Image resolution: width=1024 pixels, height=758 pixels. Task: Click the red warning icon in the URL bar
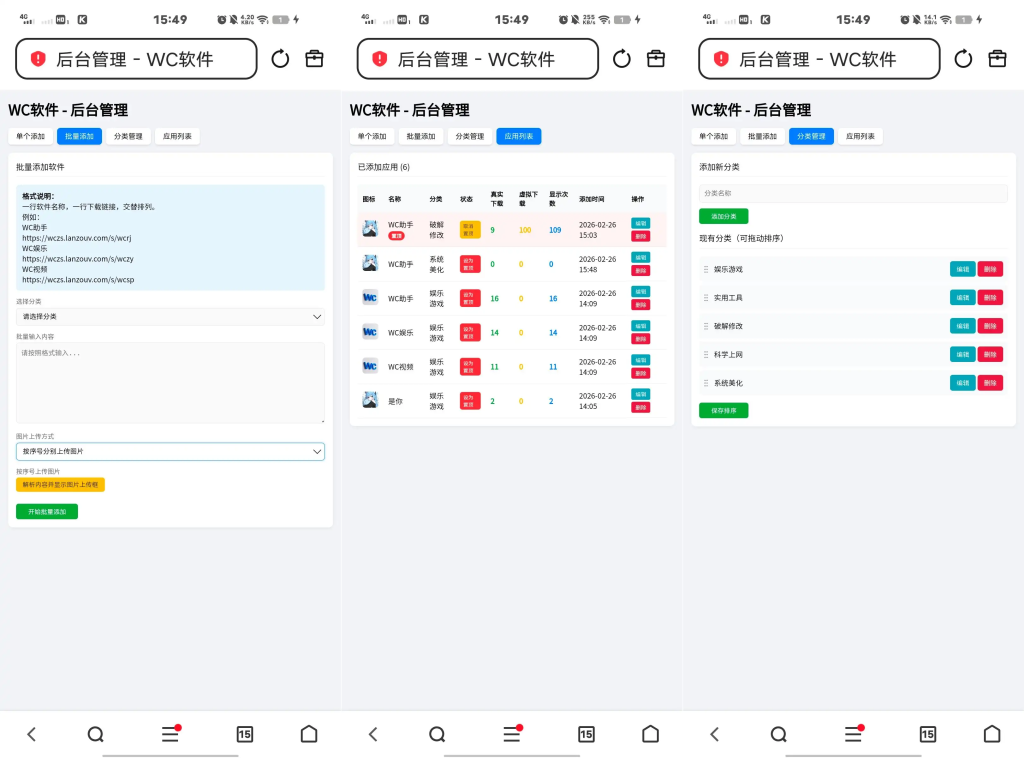[x=35, y=59]
